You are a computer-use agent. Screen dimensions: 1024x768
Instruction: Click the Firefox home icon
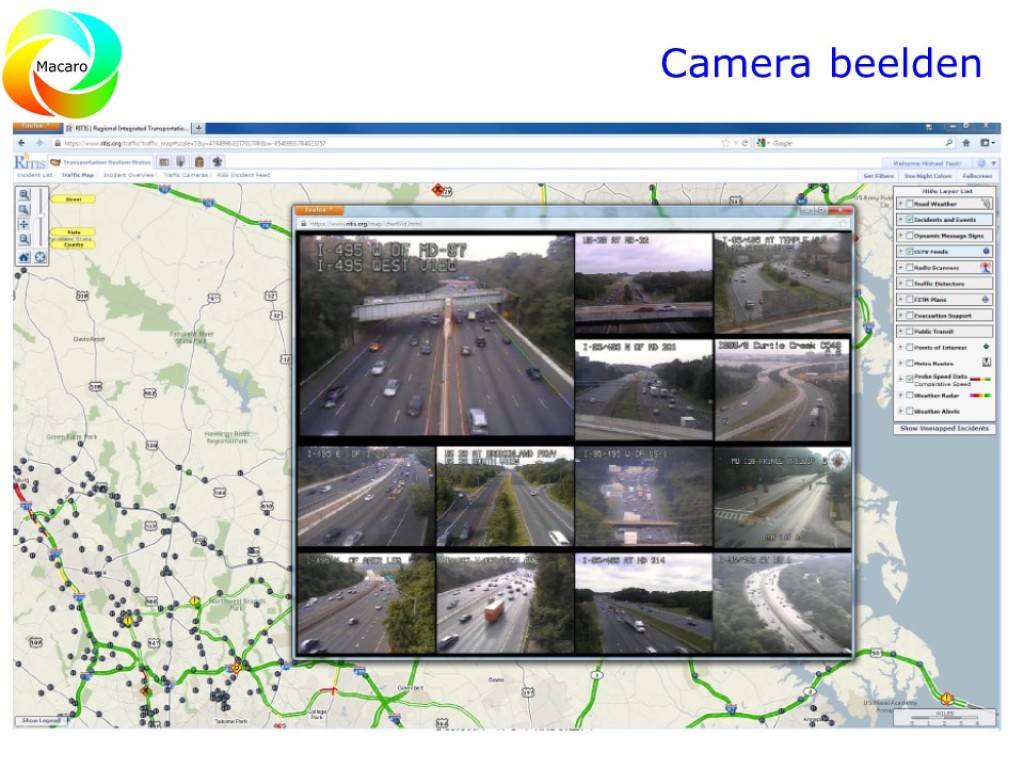tap(967, 144)
